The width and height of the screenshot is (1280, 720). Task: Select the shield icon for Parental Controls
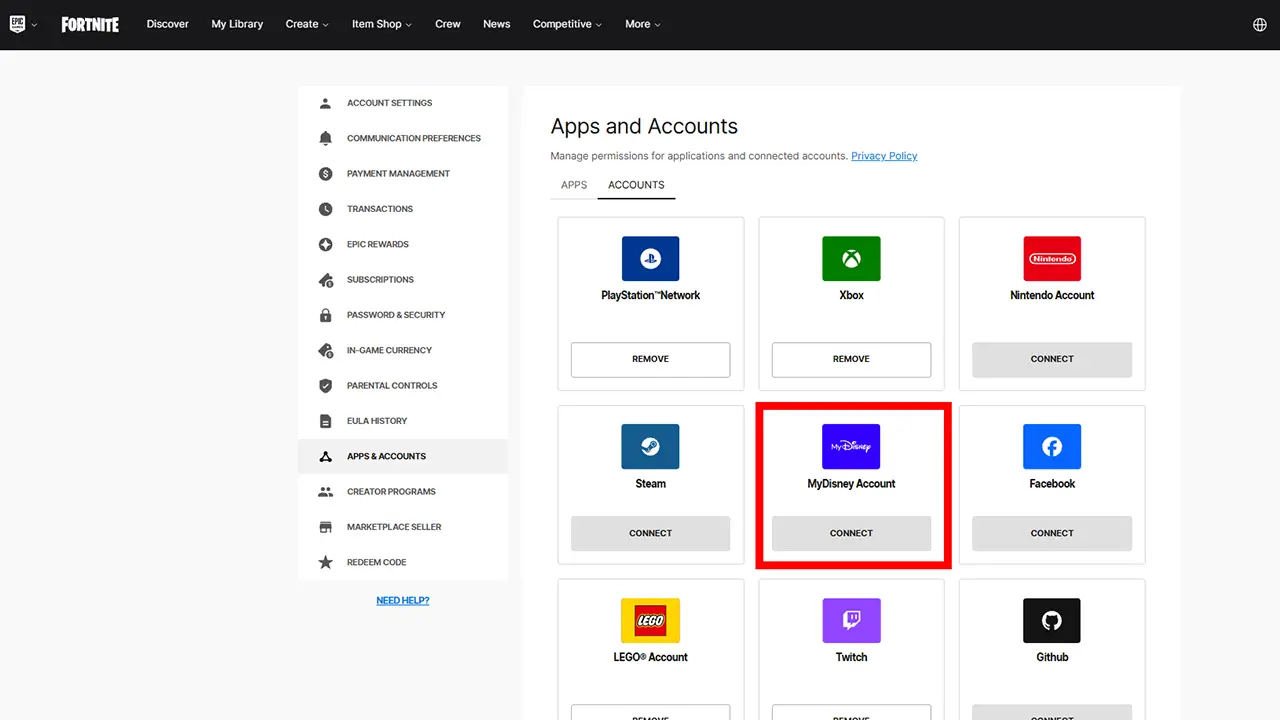point(325,386)
